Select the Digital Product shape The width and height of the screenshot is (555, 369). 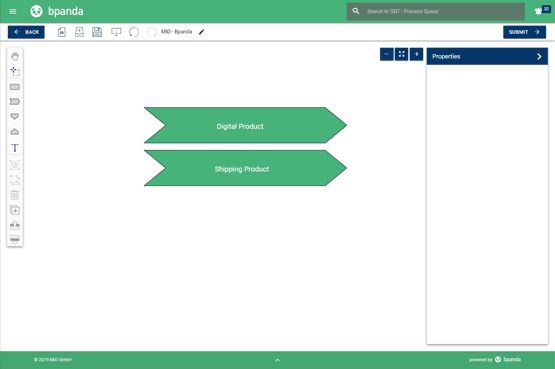245,125
